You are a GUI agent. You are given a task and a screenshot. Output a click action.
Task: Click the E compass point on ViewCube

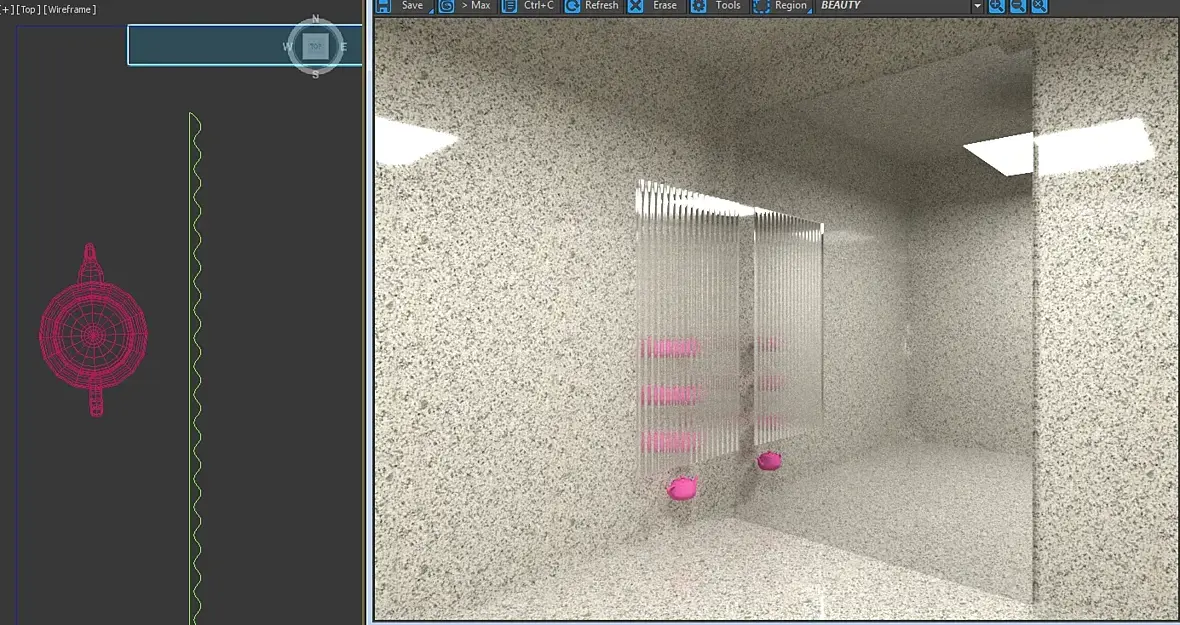point(343,47)
